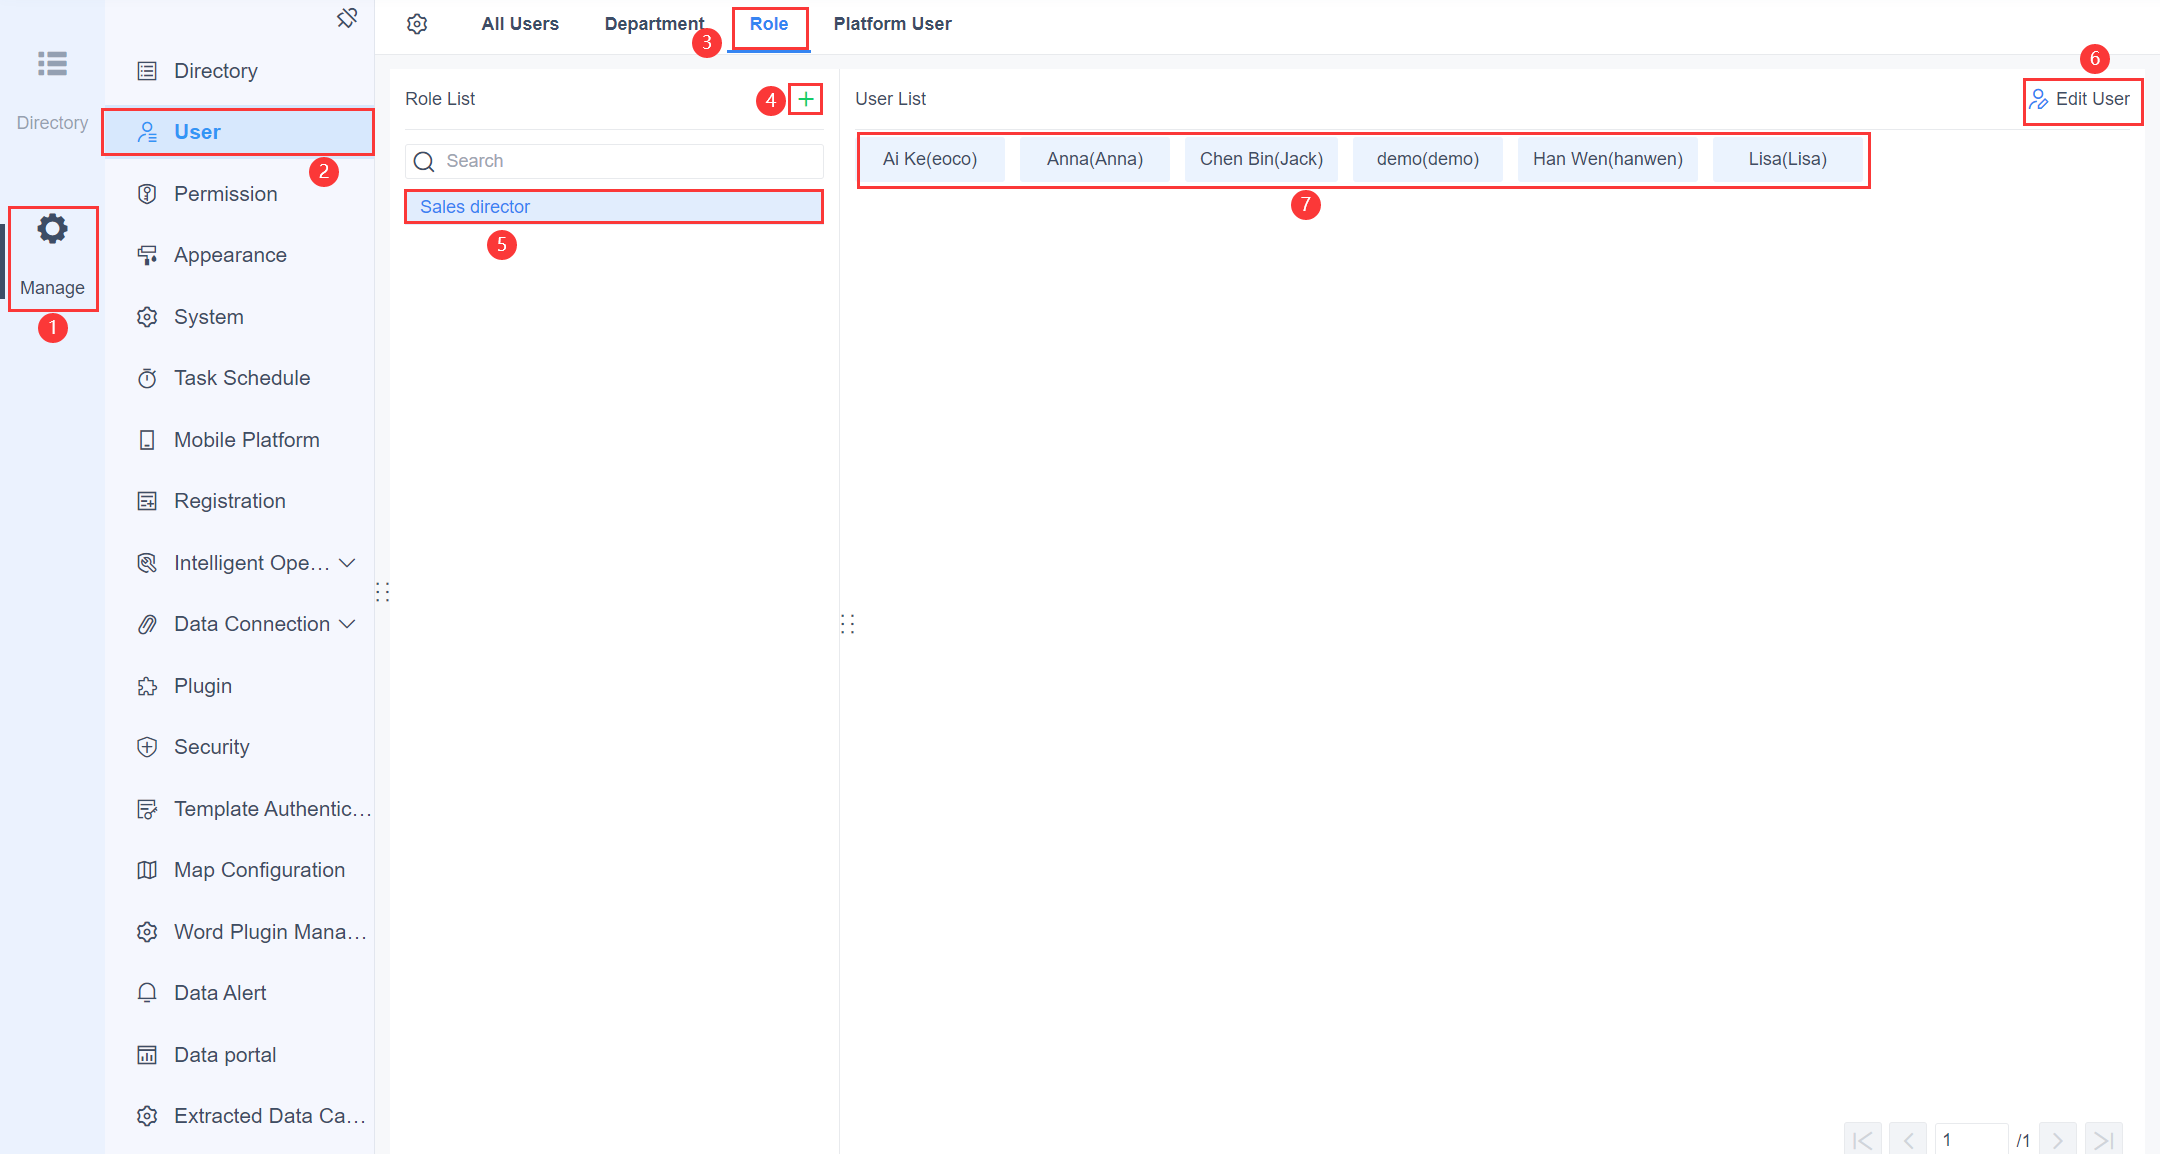The width and height of the screenshot is (2160, 1154).
Task: Click the green plus to add a new role
Action: 805,99
